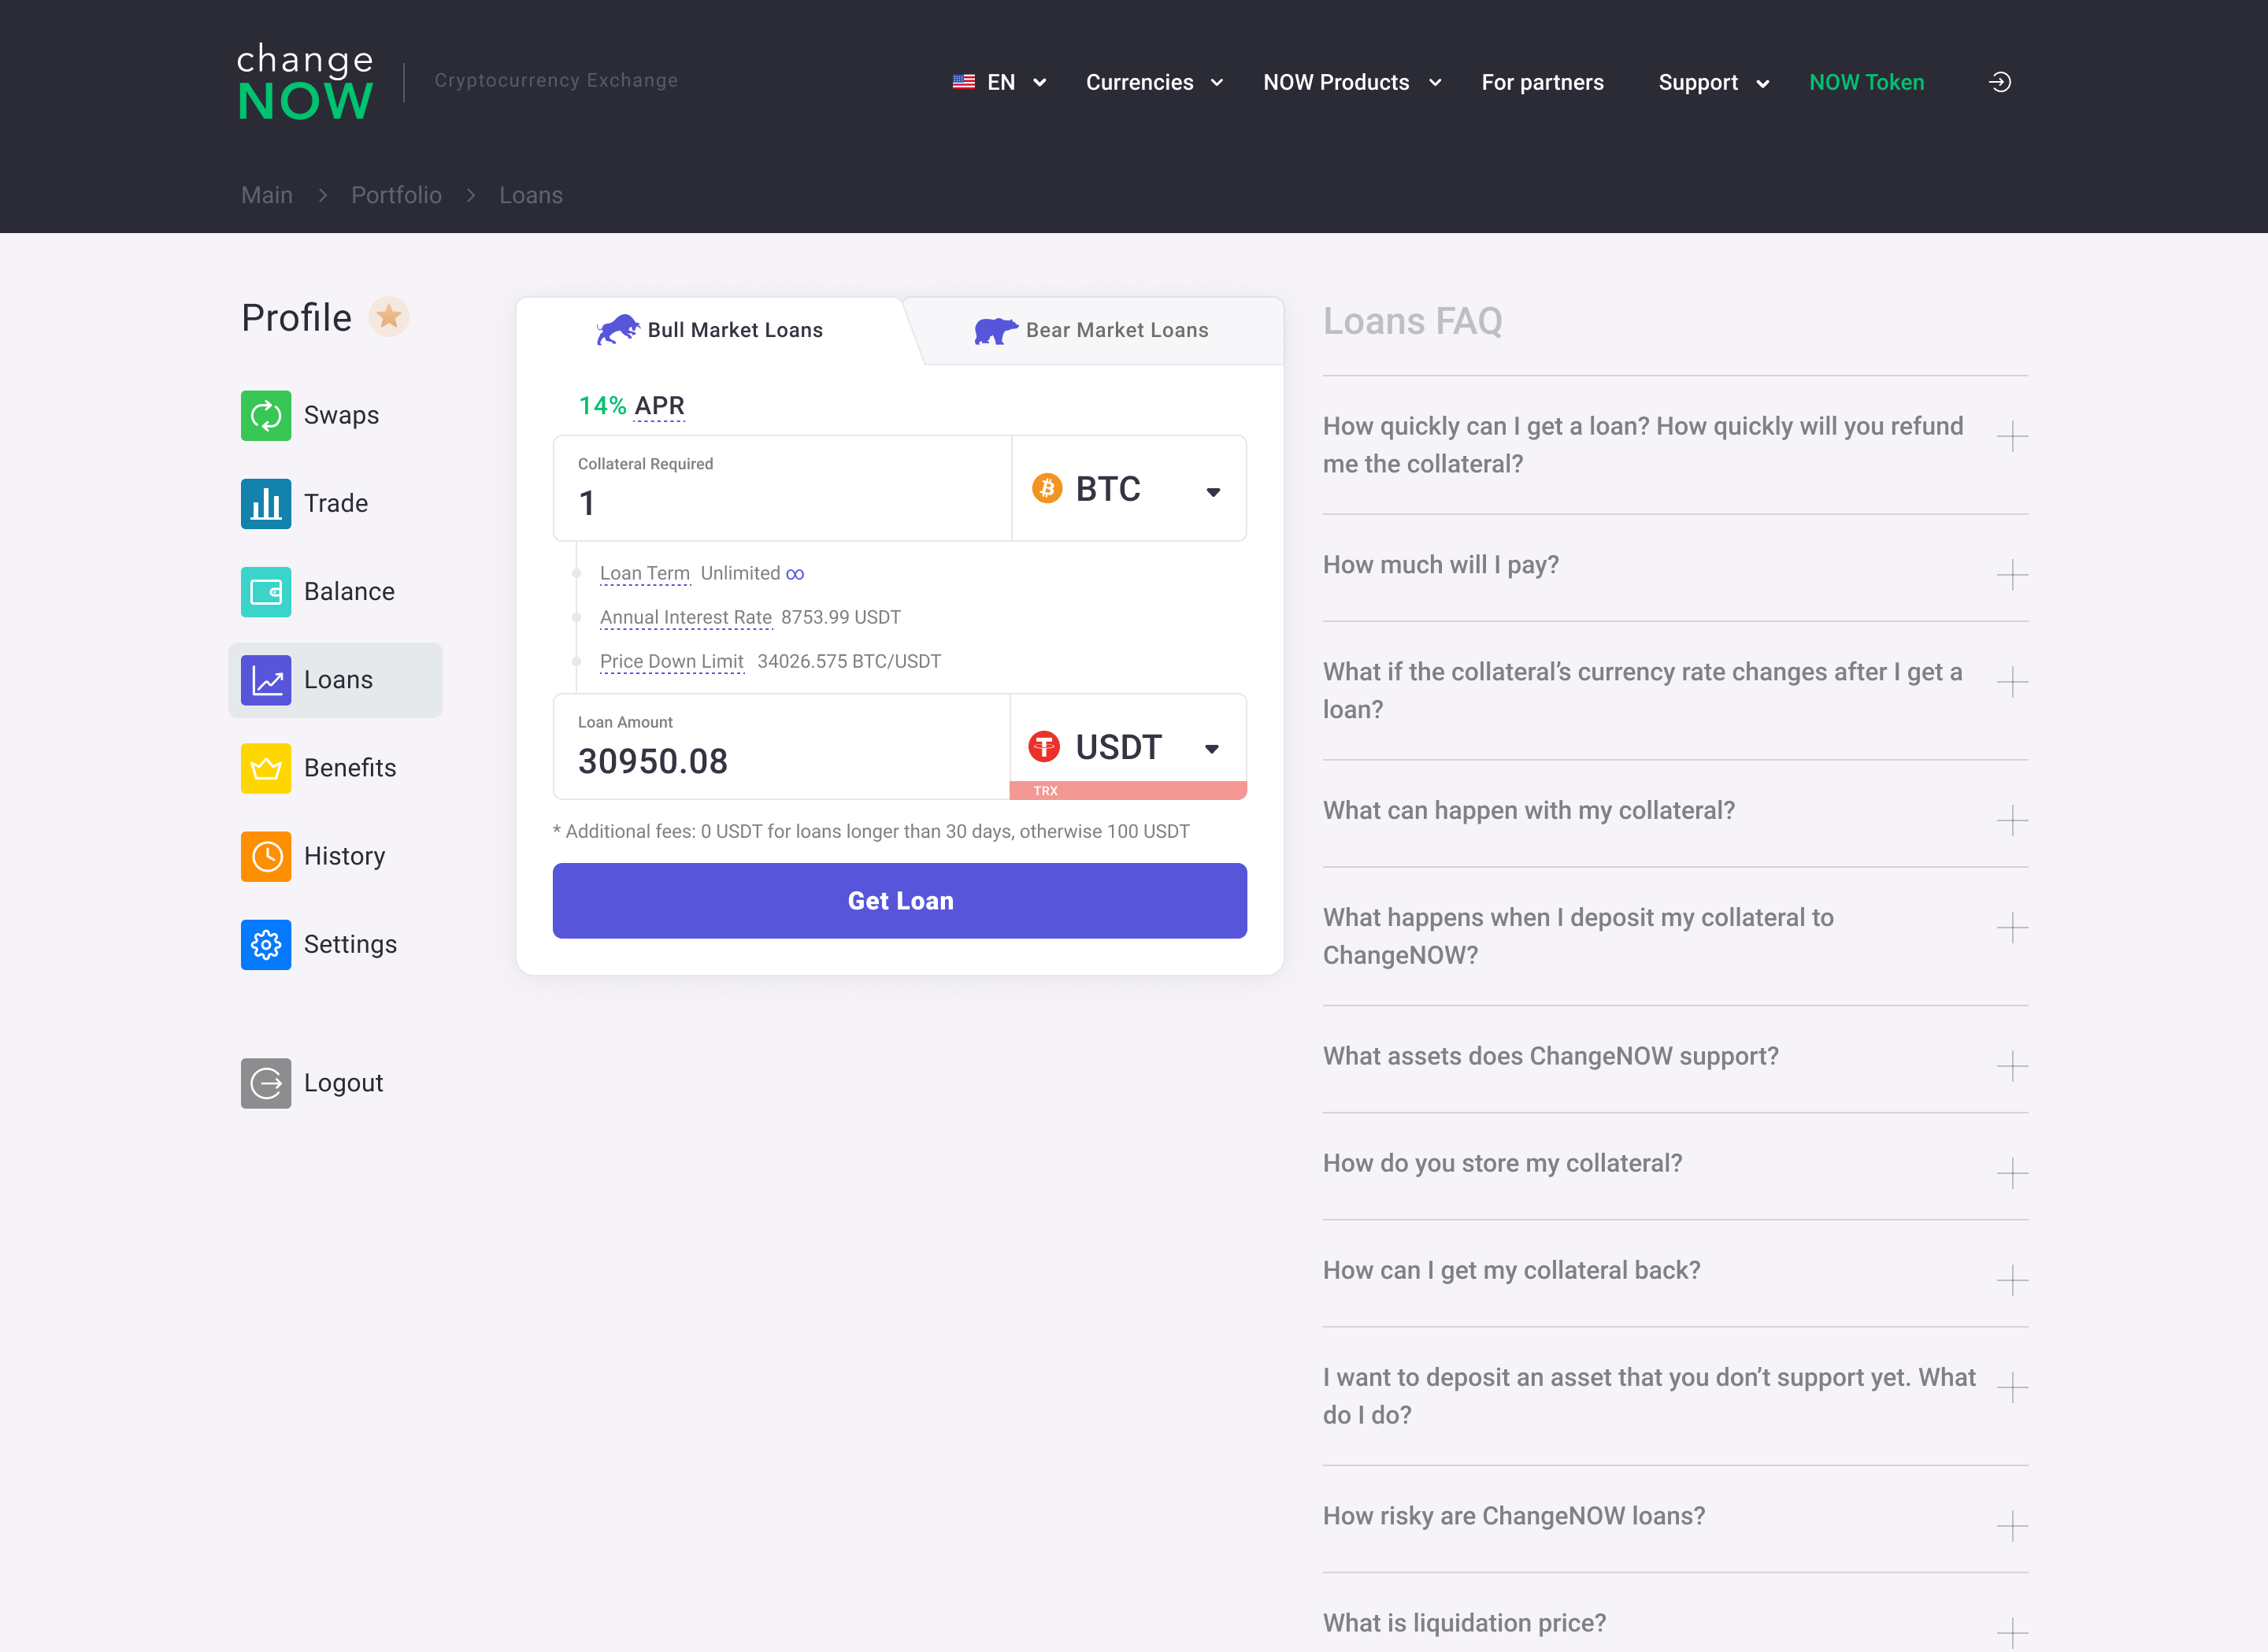2268x1652 pixels.
Task: Open the language selector showing EN
Action: 1000,82
